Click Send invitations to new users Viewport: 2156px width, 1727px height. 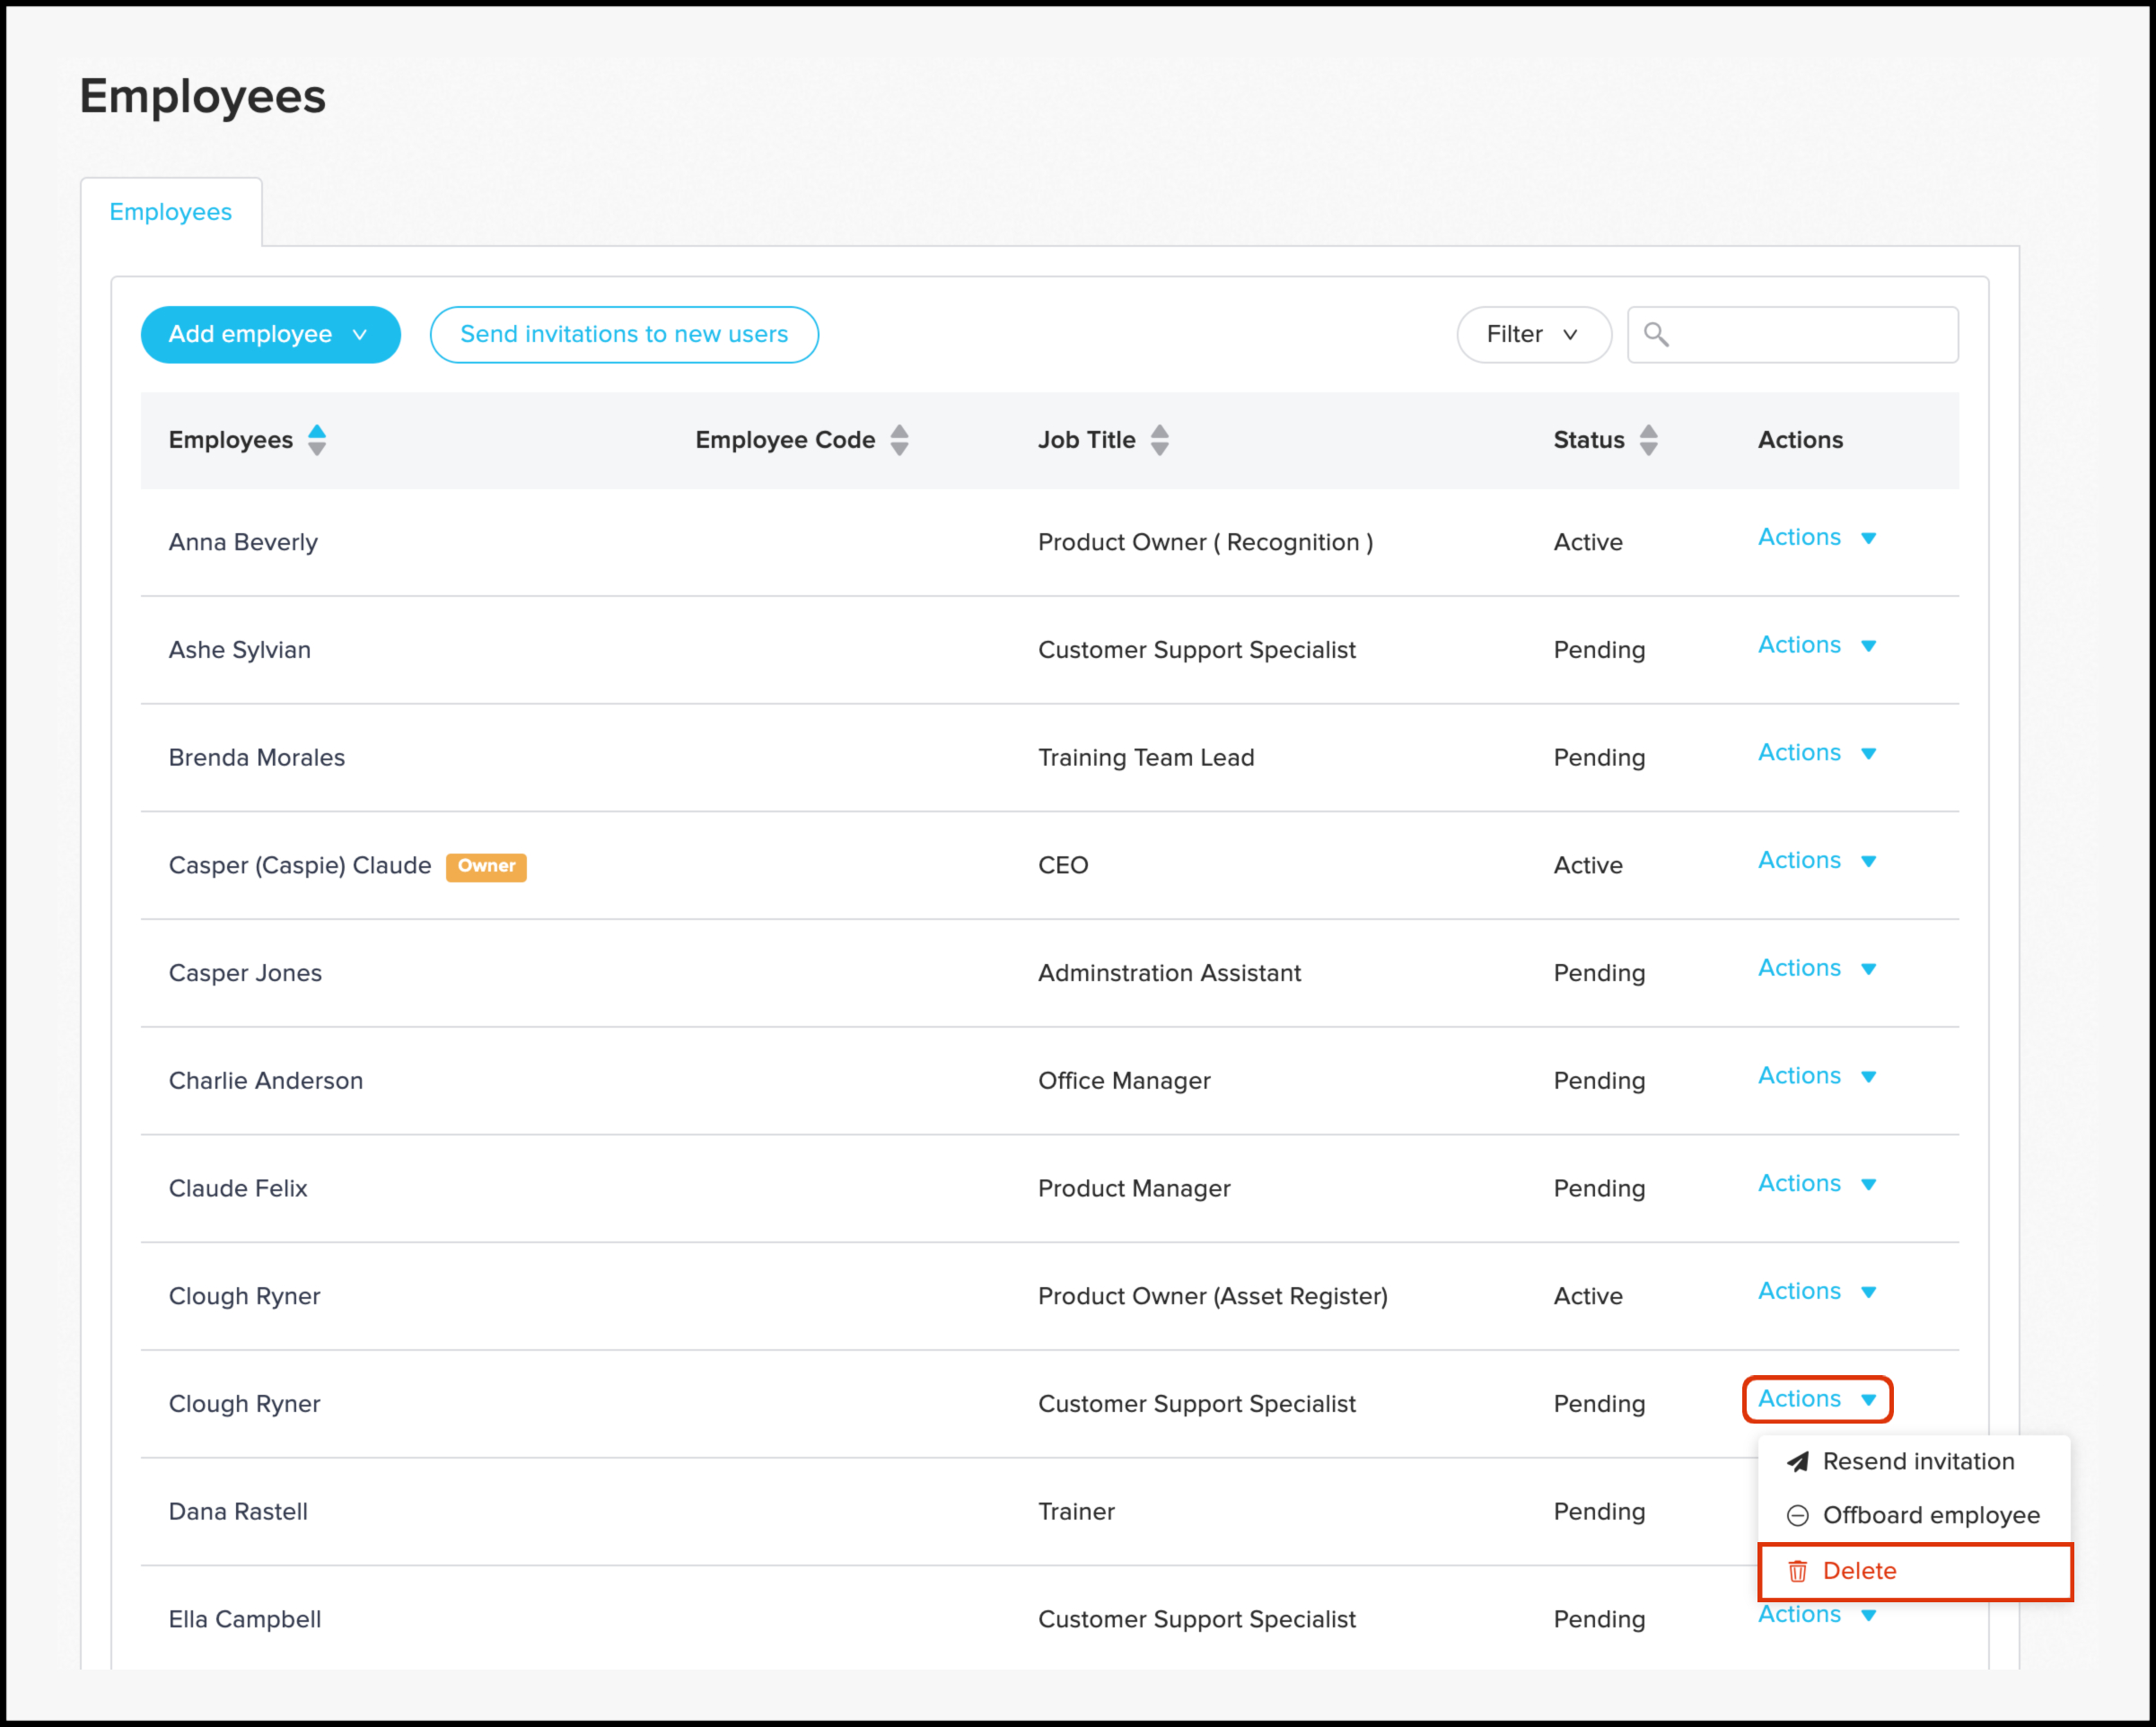(624, 334)
